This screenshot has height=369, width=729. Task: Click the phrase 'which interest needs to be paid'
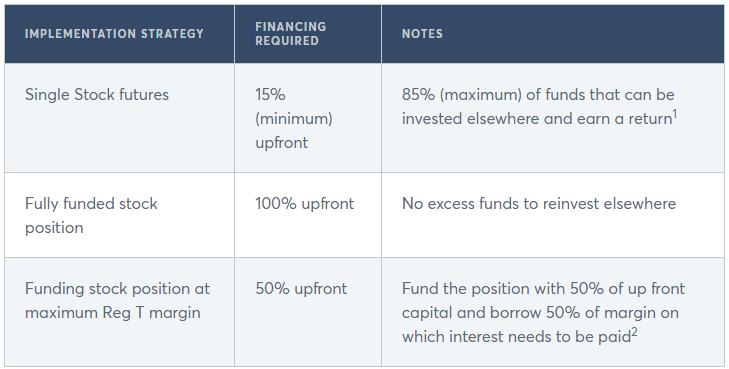pos(516,336)
